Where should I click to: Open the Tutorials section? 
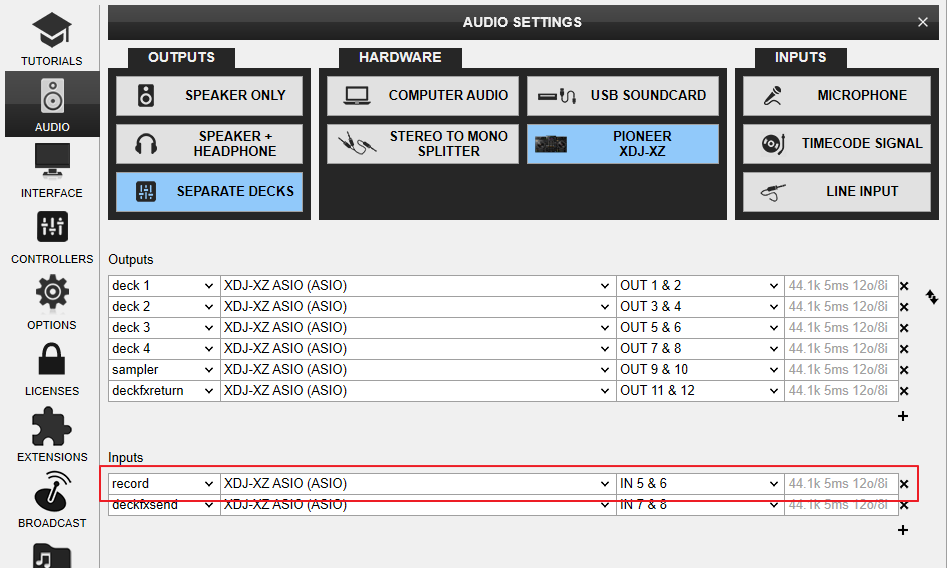pos(51,38)
